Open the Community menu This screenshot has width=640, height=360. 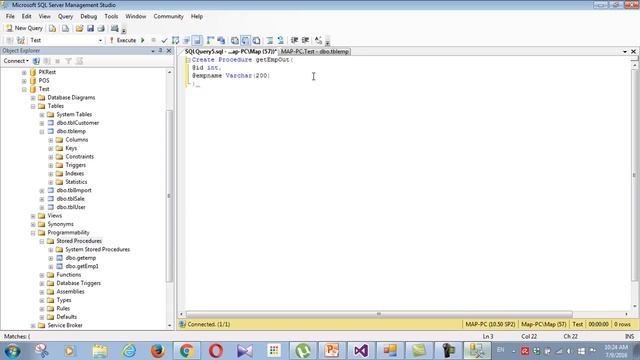[x=168, y=16]
